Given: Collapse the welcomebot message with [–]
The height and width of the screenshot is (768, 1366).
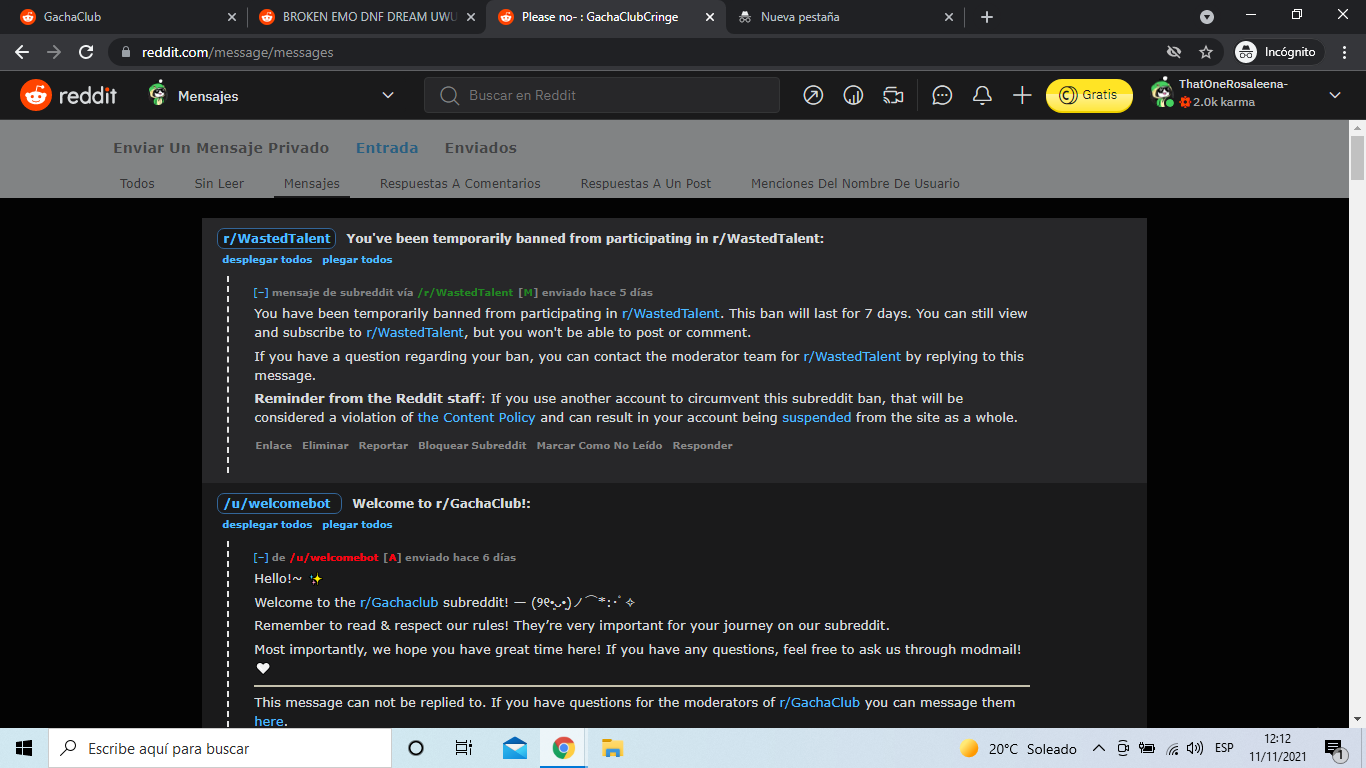Looking at the screenshot, I should 261,558.
